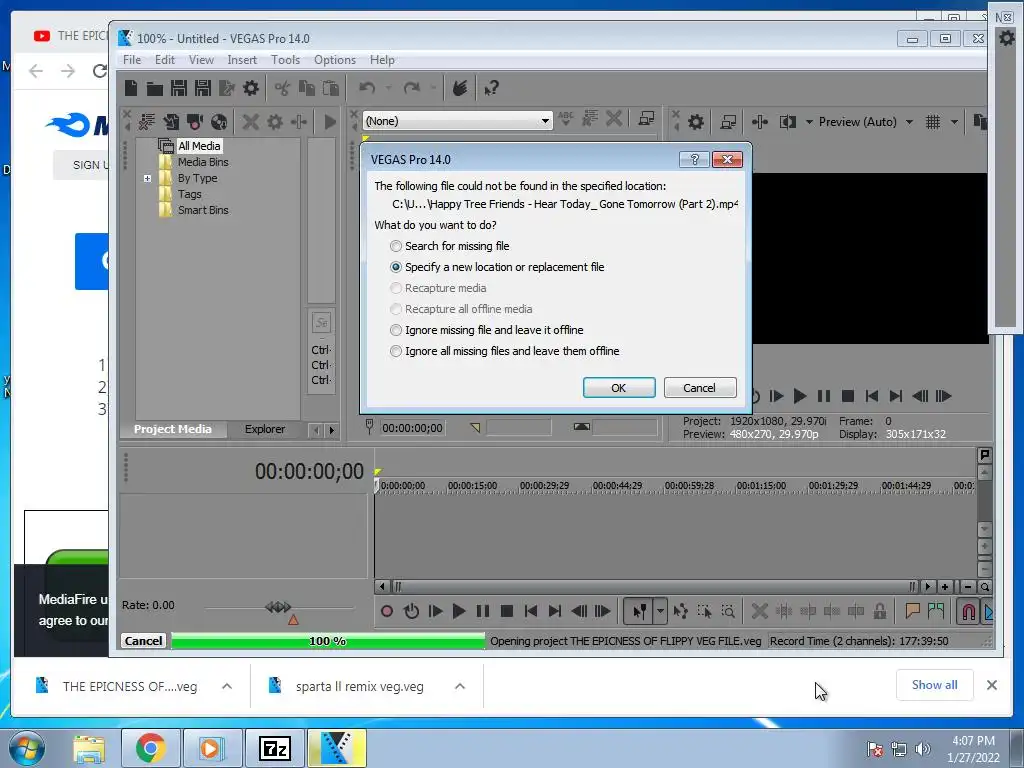Open the Insert menu
The width and height of the screenshot is (1024, 768).
point(242,59)
